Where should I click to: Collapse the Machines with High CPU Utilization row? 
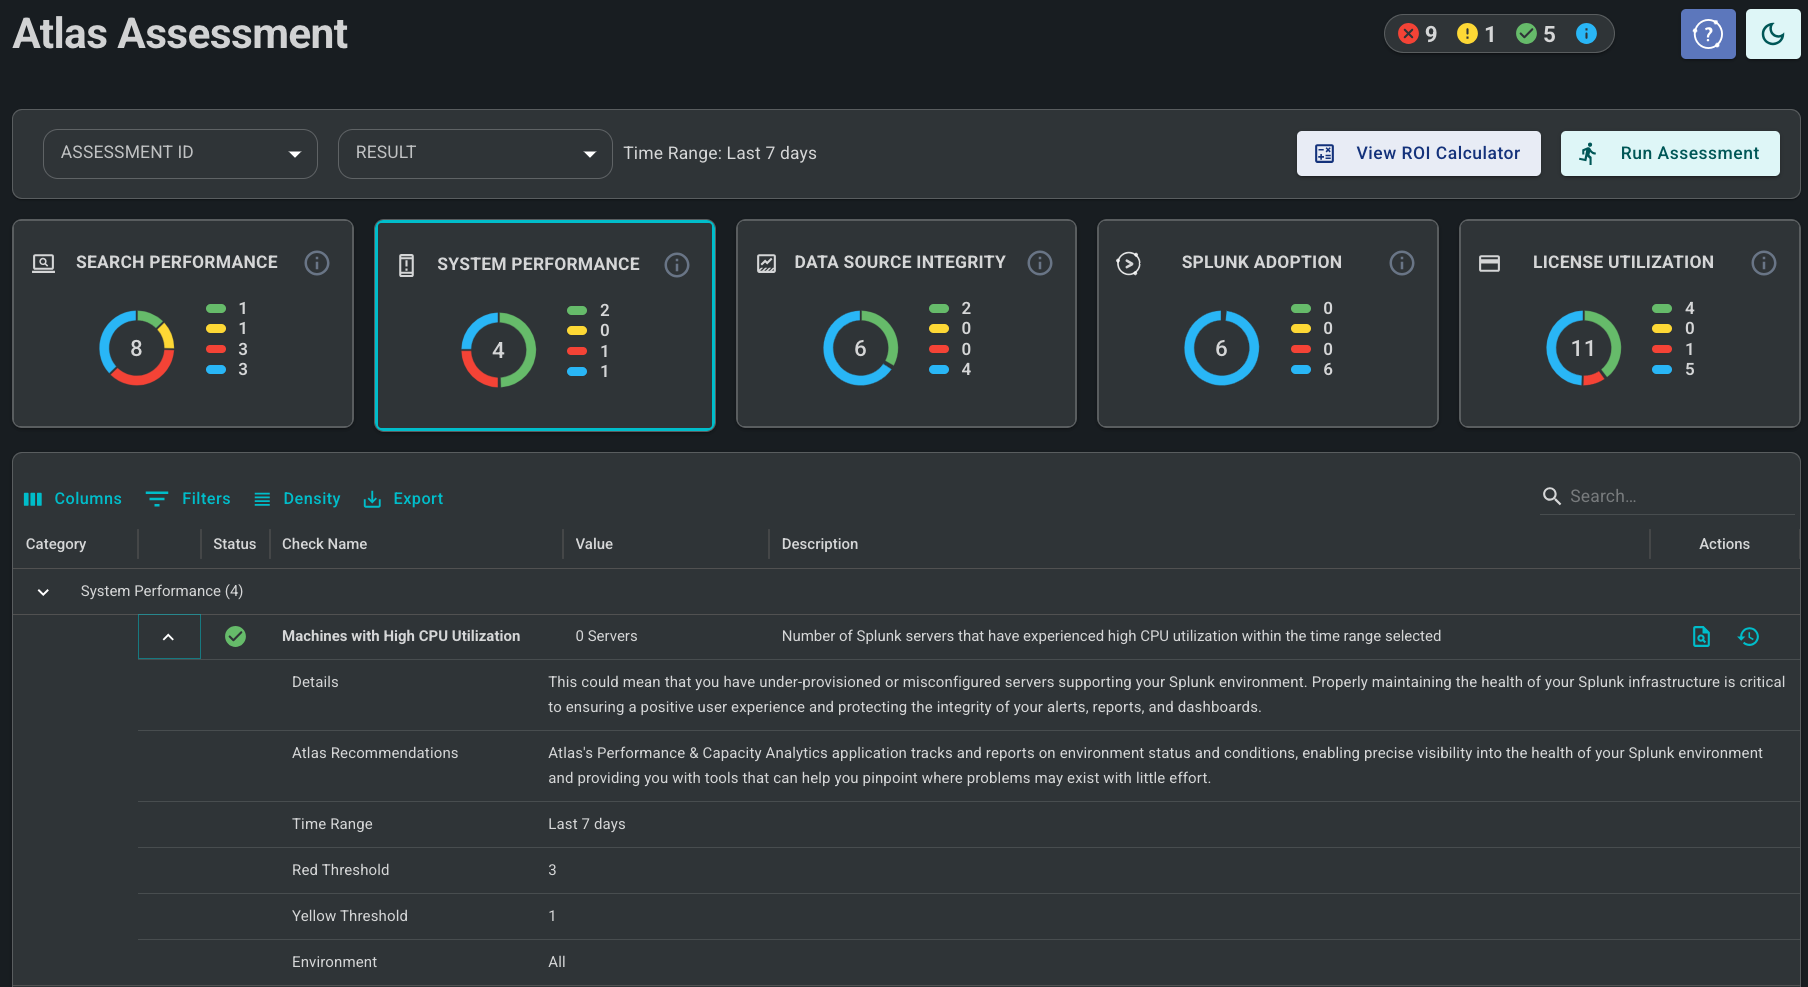coord(169,637)
